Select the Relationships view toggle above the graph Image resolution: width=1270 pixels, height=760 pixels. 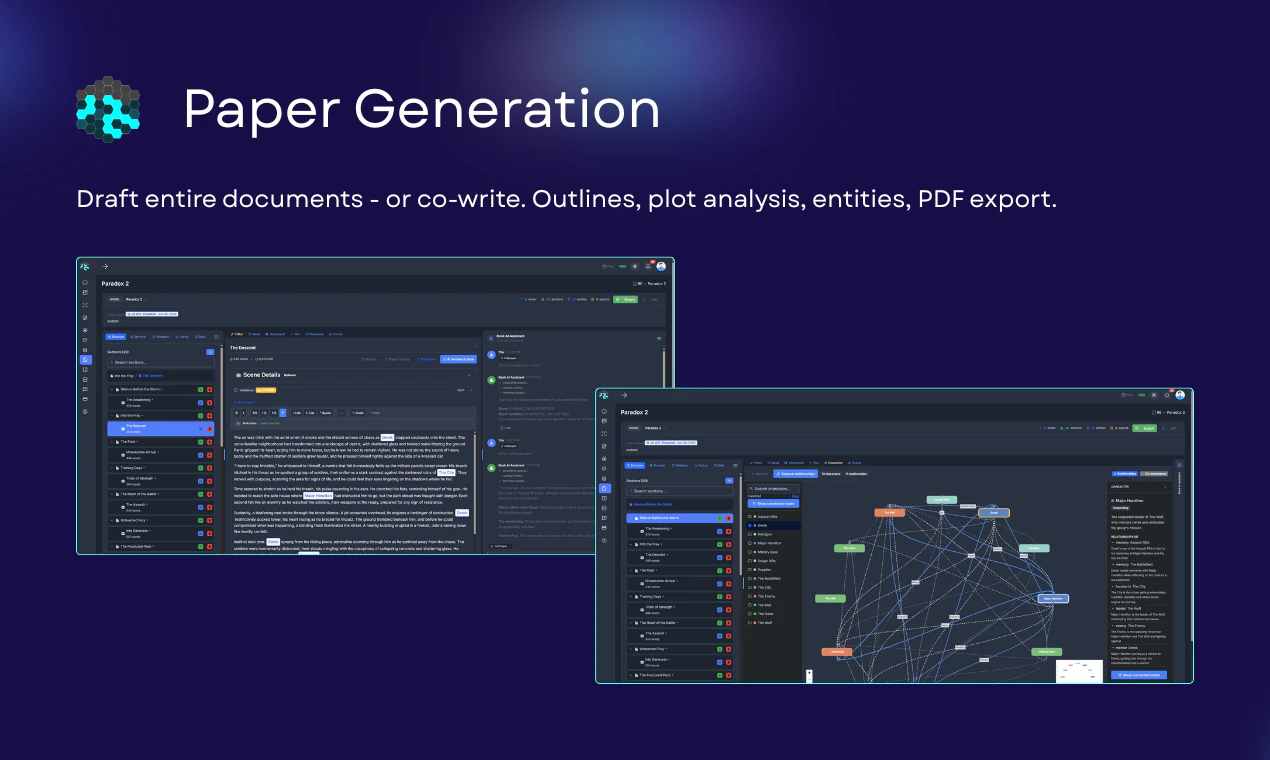(1125, 474)
